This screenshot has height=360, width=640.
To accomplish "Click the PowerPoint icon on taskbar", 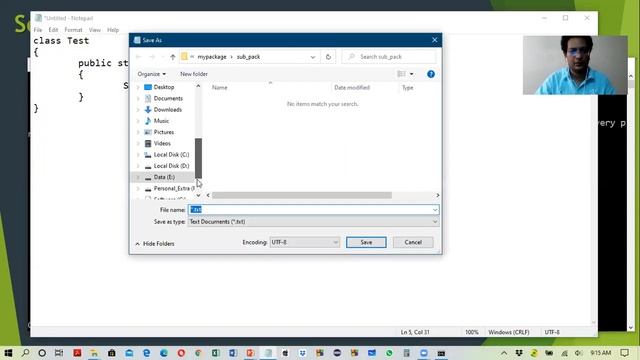I will point(250,353).
